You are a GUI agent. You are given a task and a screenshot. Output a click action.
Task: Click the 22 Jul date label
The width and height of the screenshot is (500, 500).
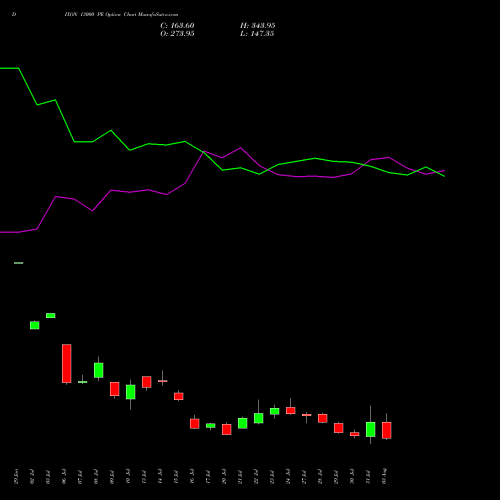[256, 476]
